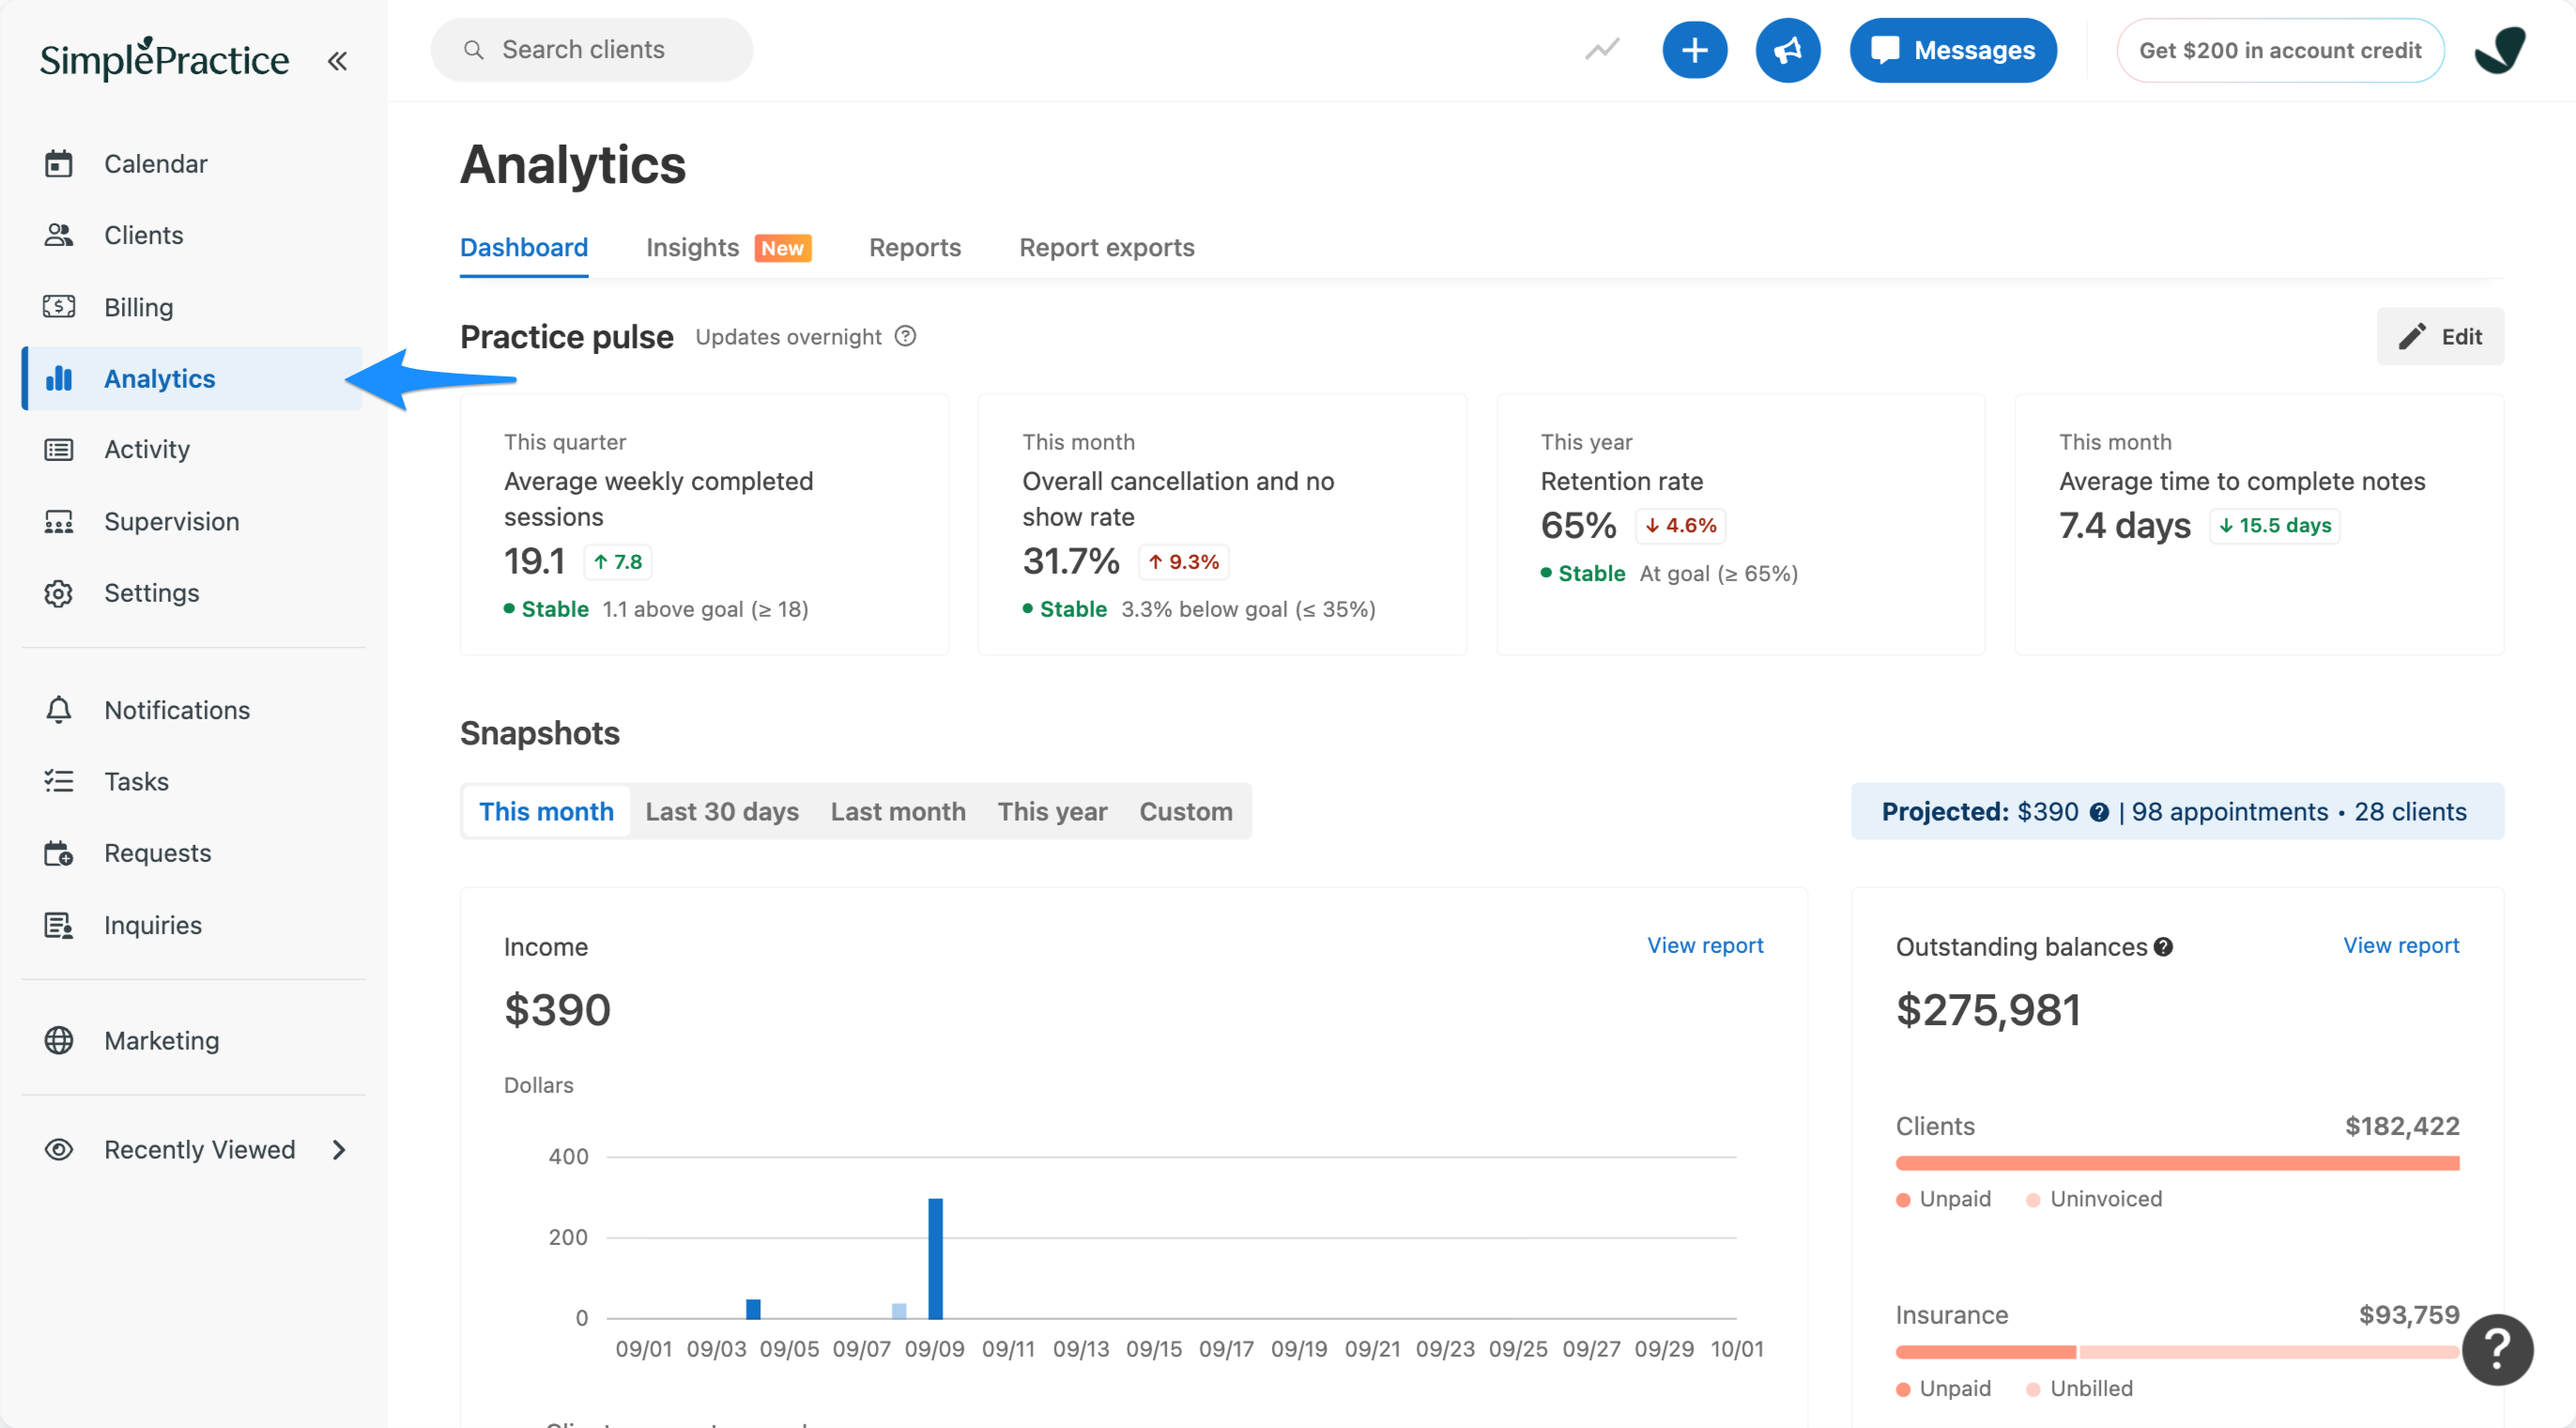
Task: Open the profile avatar menu
Action: point(2499,50)
